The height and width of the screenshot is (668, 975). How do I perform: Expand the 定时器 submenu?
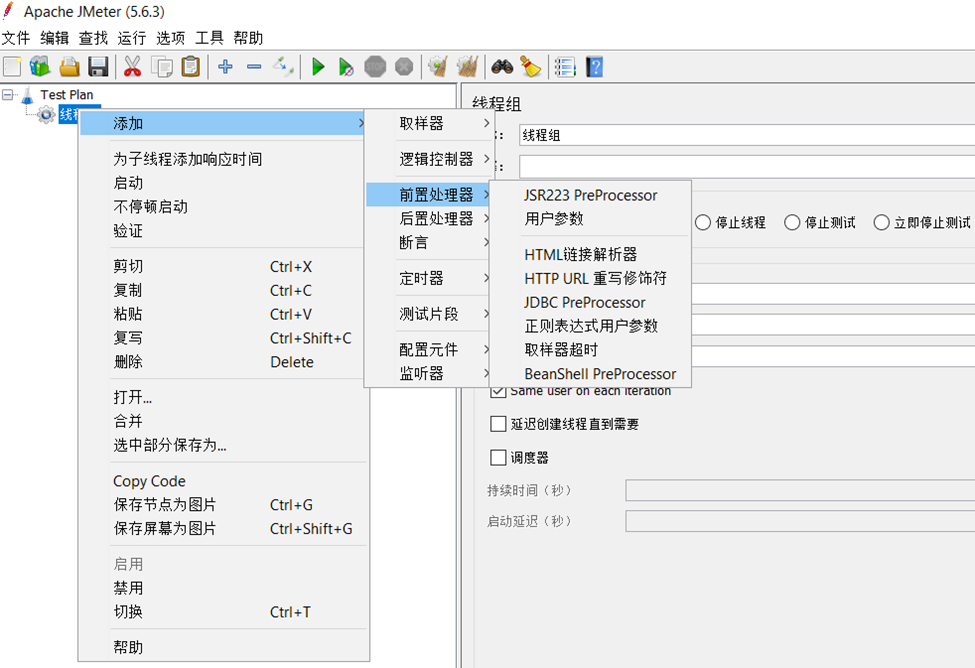429,279
